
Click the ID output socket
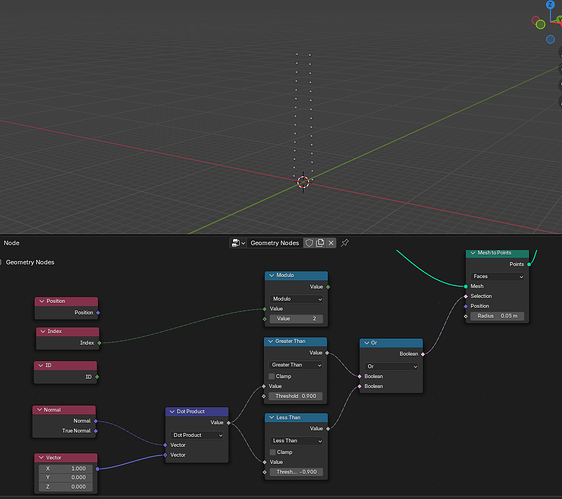coord(97,377)
